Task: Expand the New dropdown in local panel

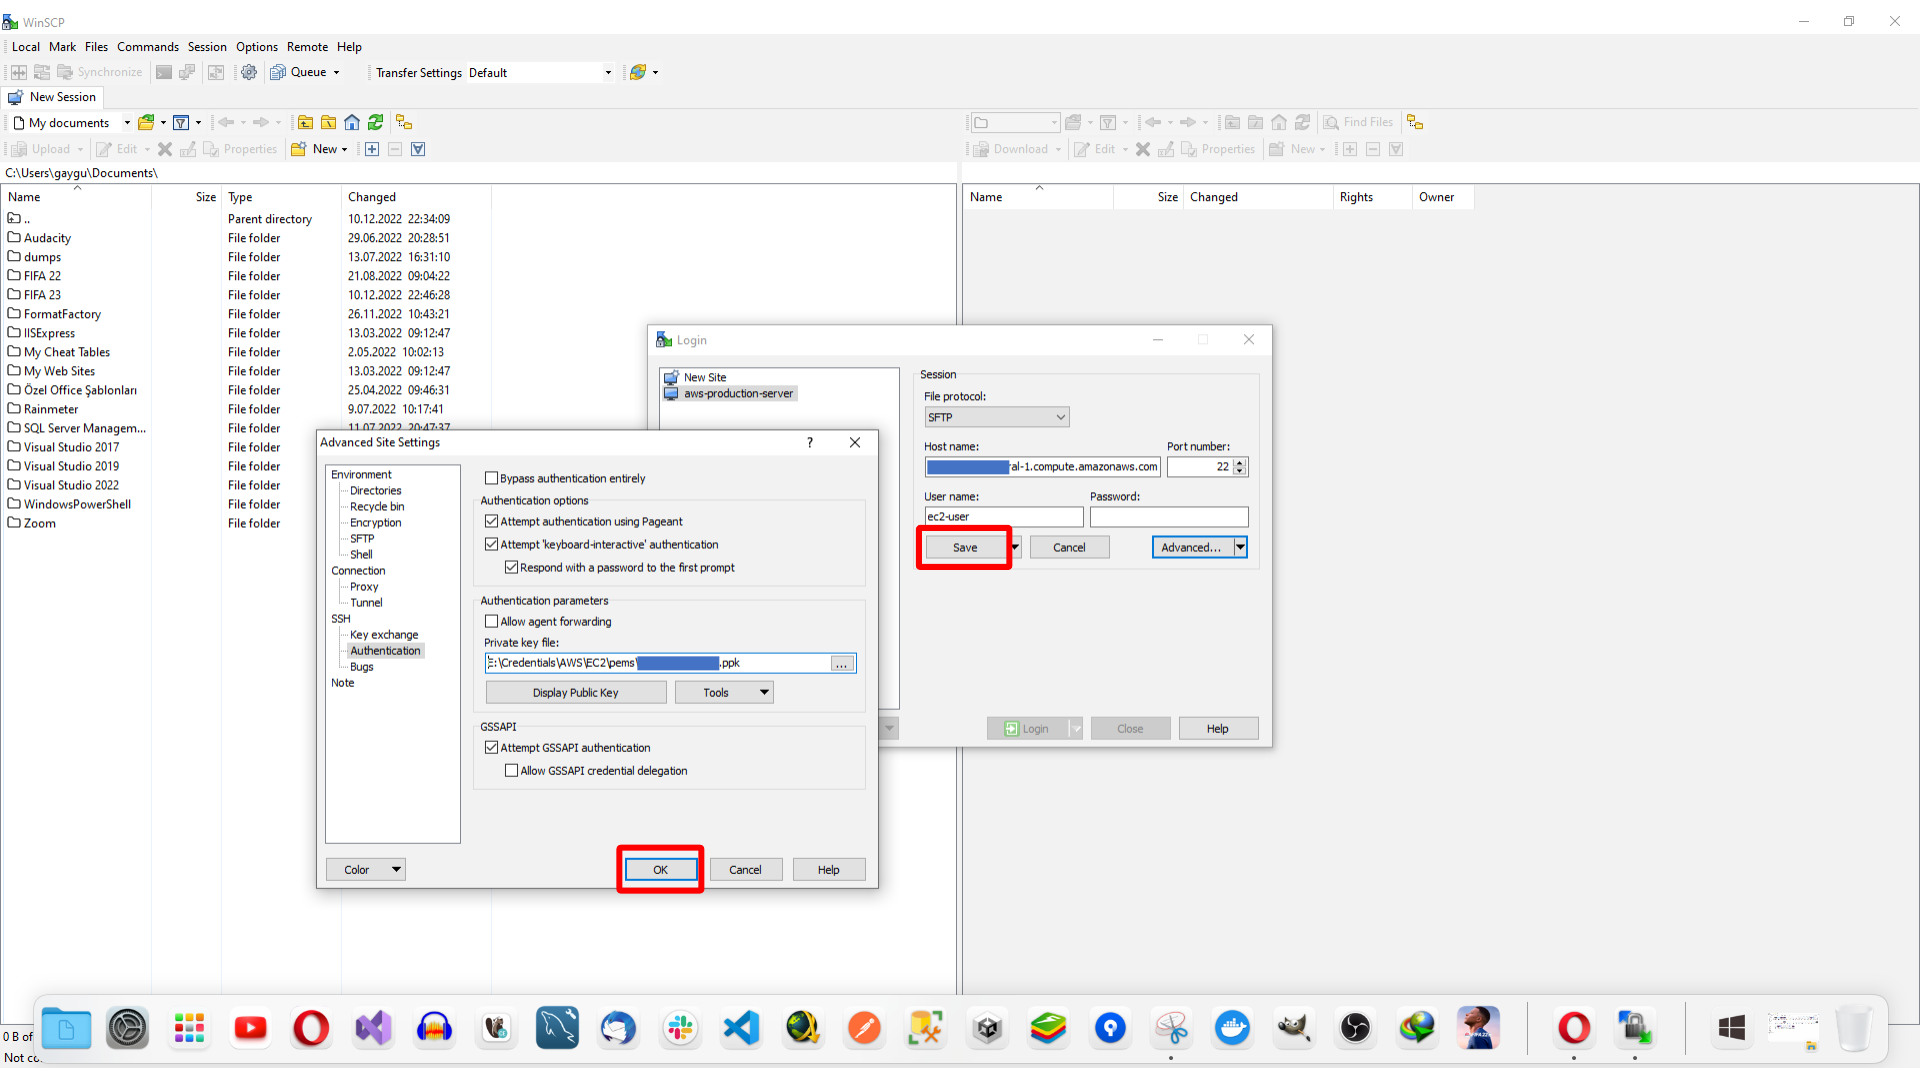Action: coord(344,149)
